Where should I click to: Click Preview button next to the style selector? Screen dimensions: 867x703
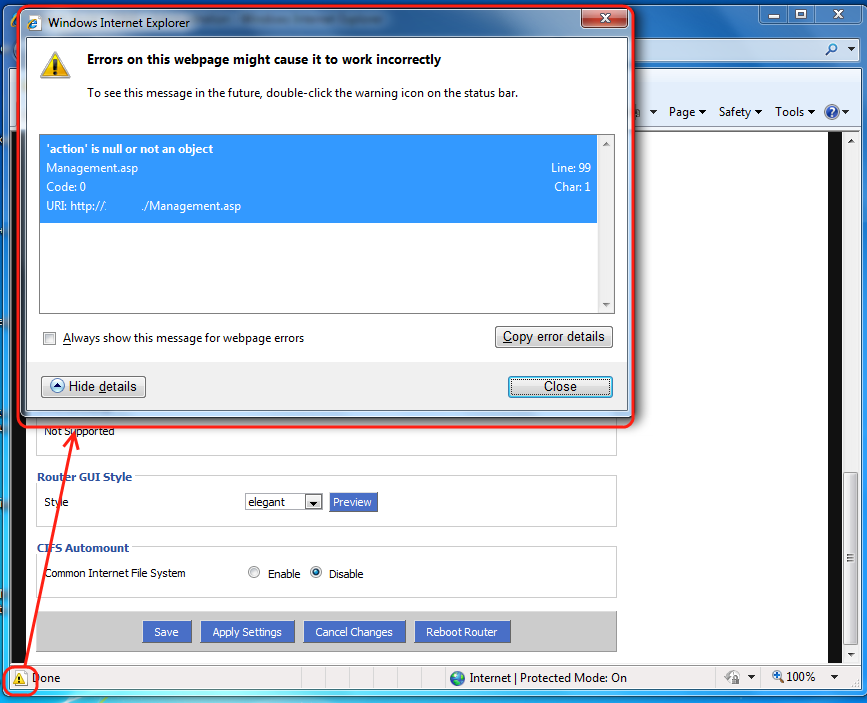(353, 502)
